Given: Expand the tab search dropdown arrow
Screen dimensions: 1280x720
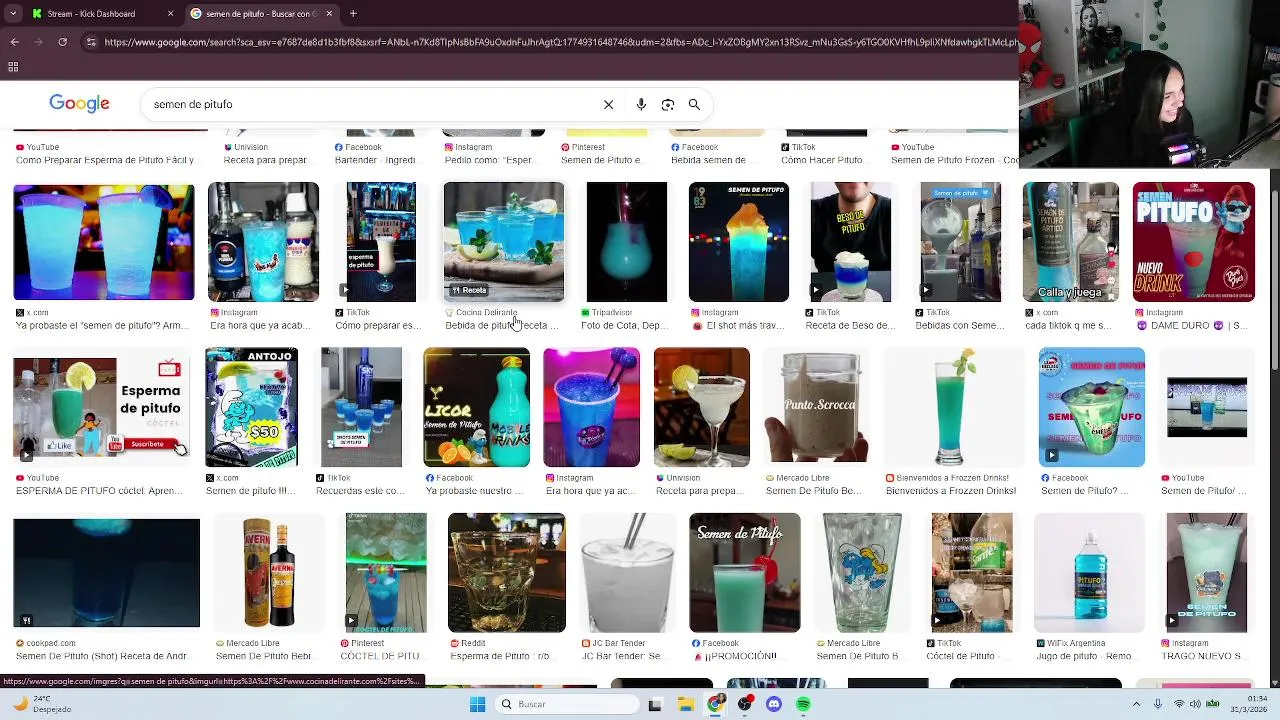Looking at the screenshot, I should [x=13, y=14].
